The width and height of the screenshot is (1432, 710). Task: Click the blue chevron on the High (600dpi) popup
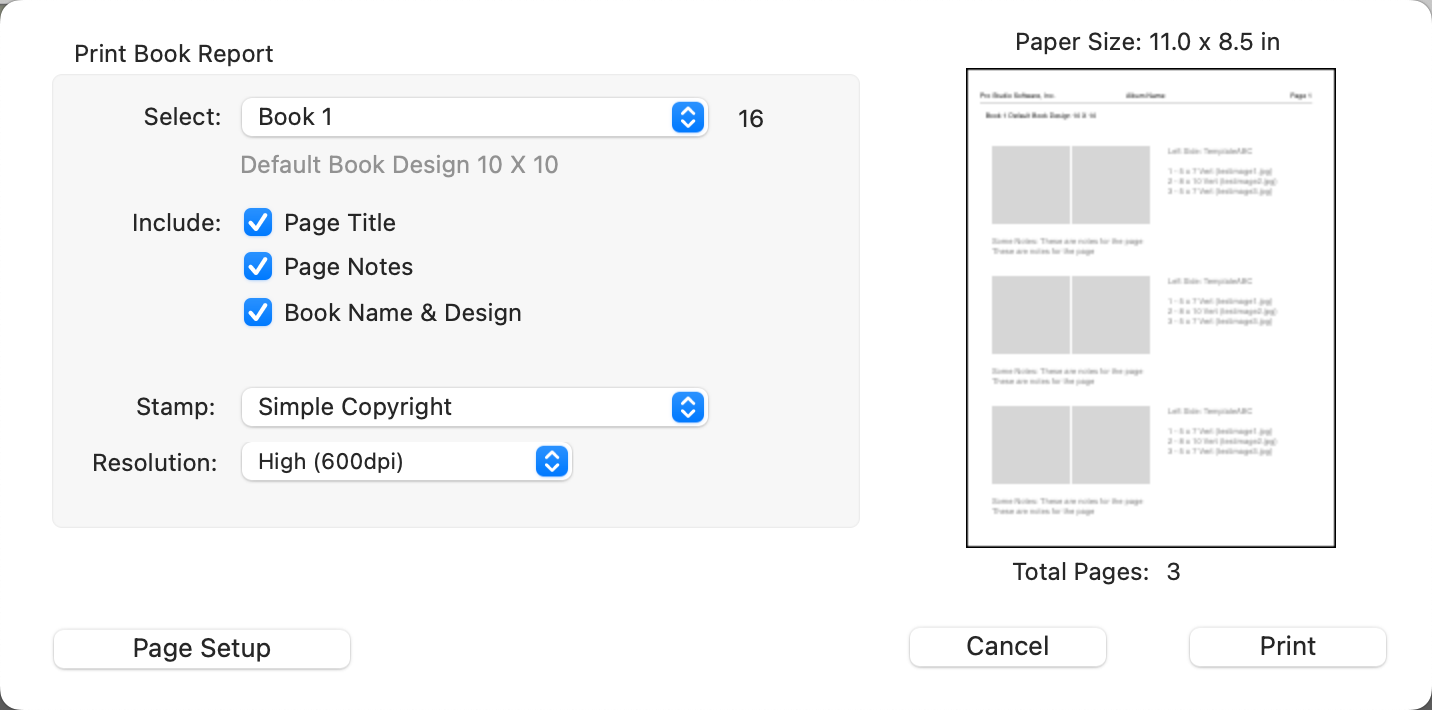click(552, 461)
